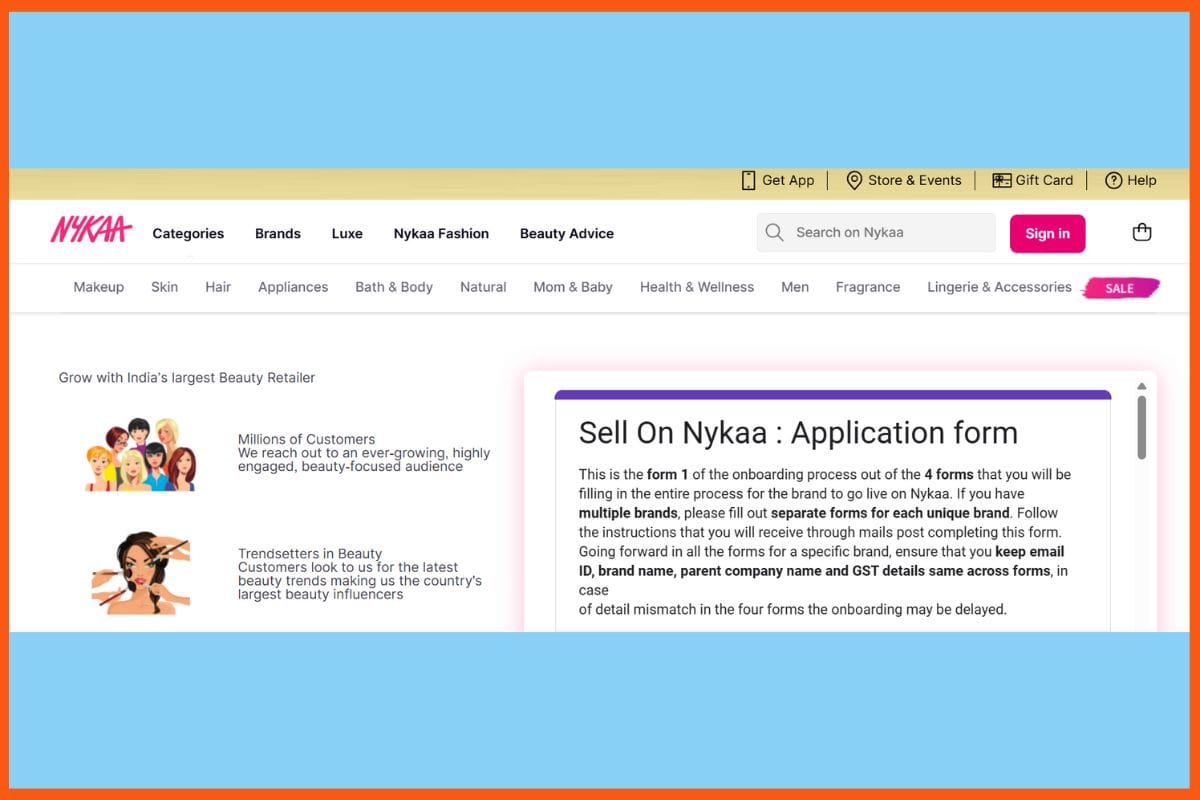Click the Sell On Nykaa : Application form heading

[798, 433]
